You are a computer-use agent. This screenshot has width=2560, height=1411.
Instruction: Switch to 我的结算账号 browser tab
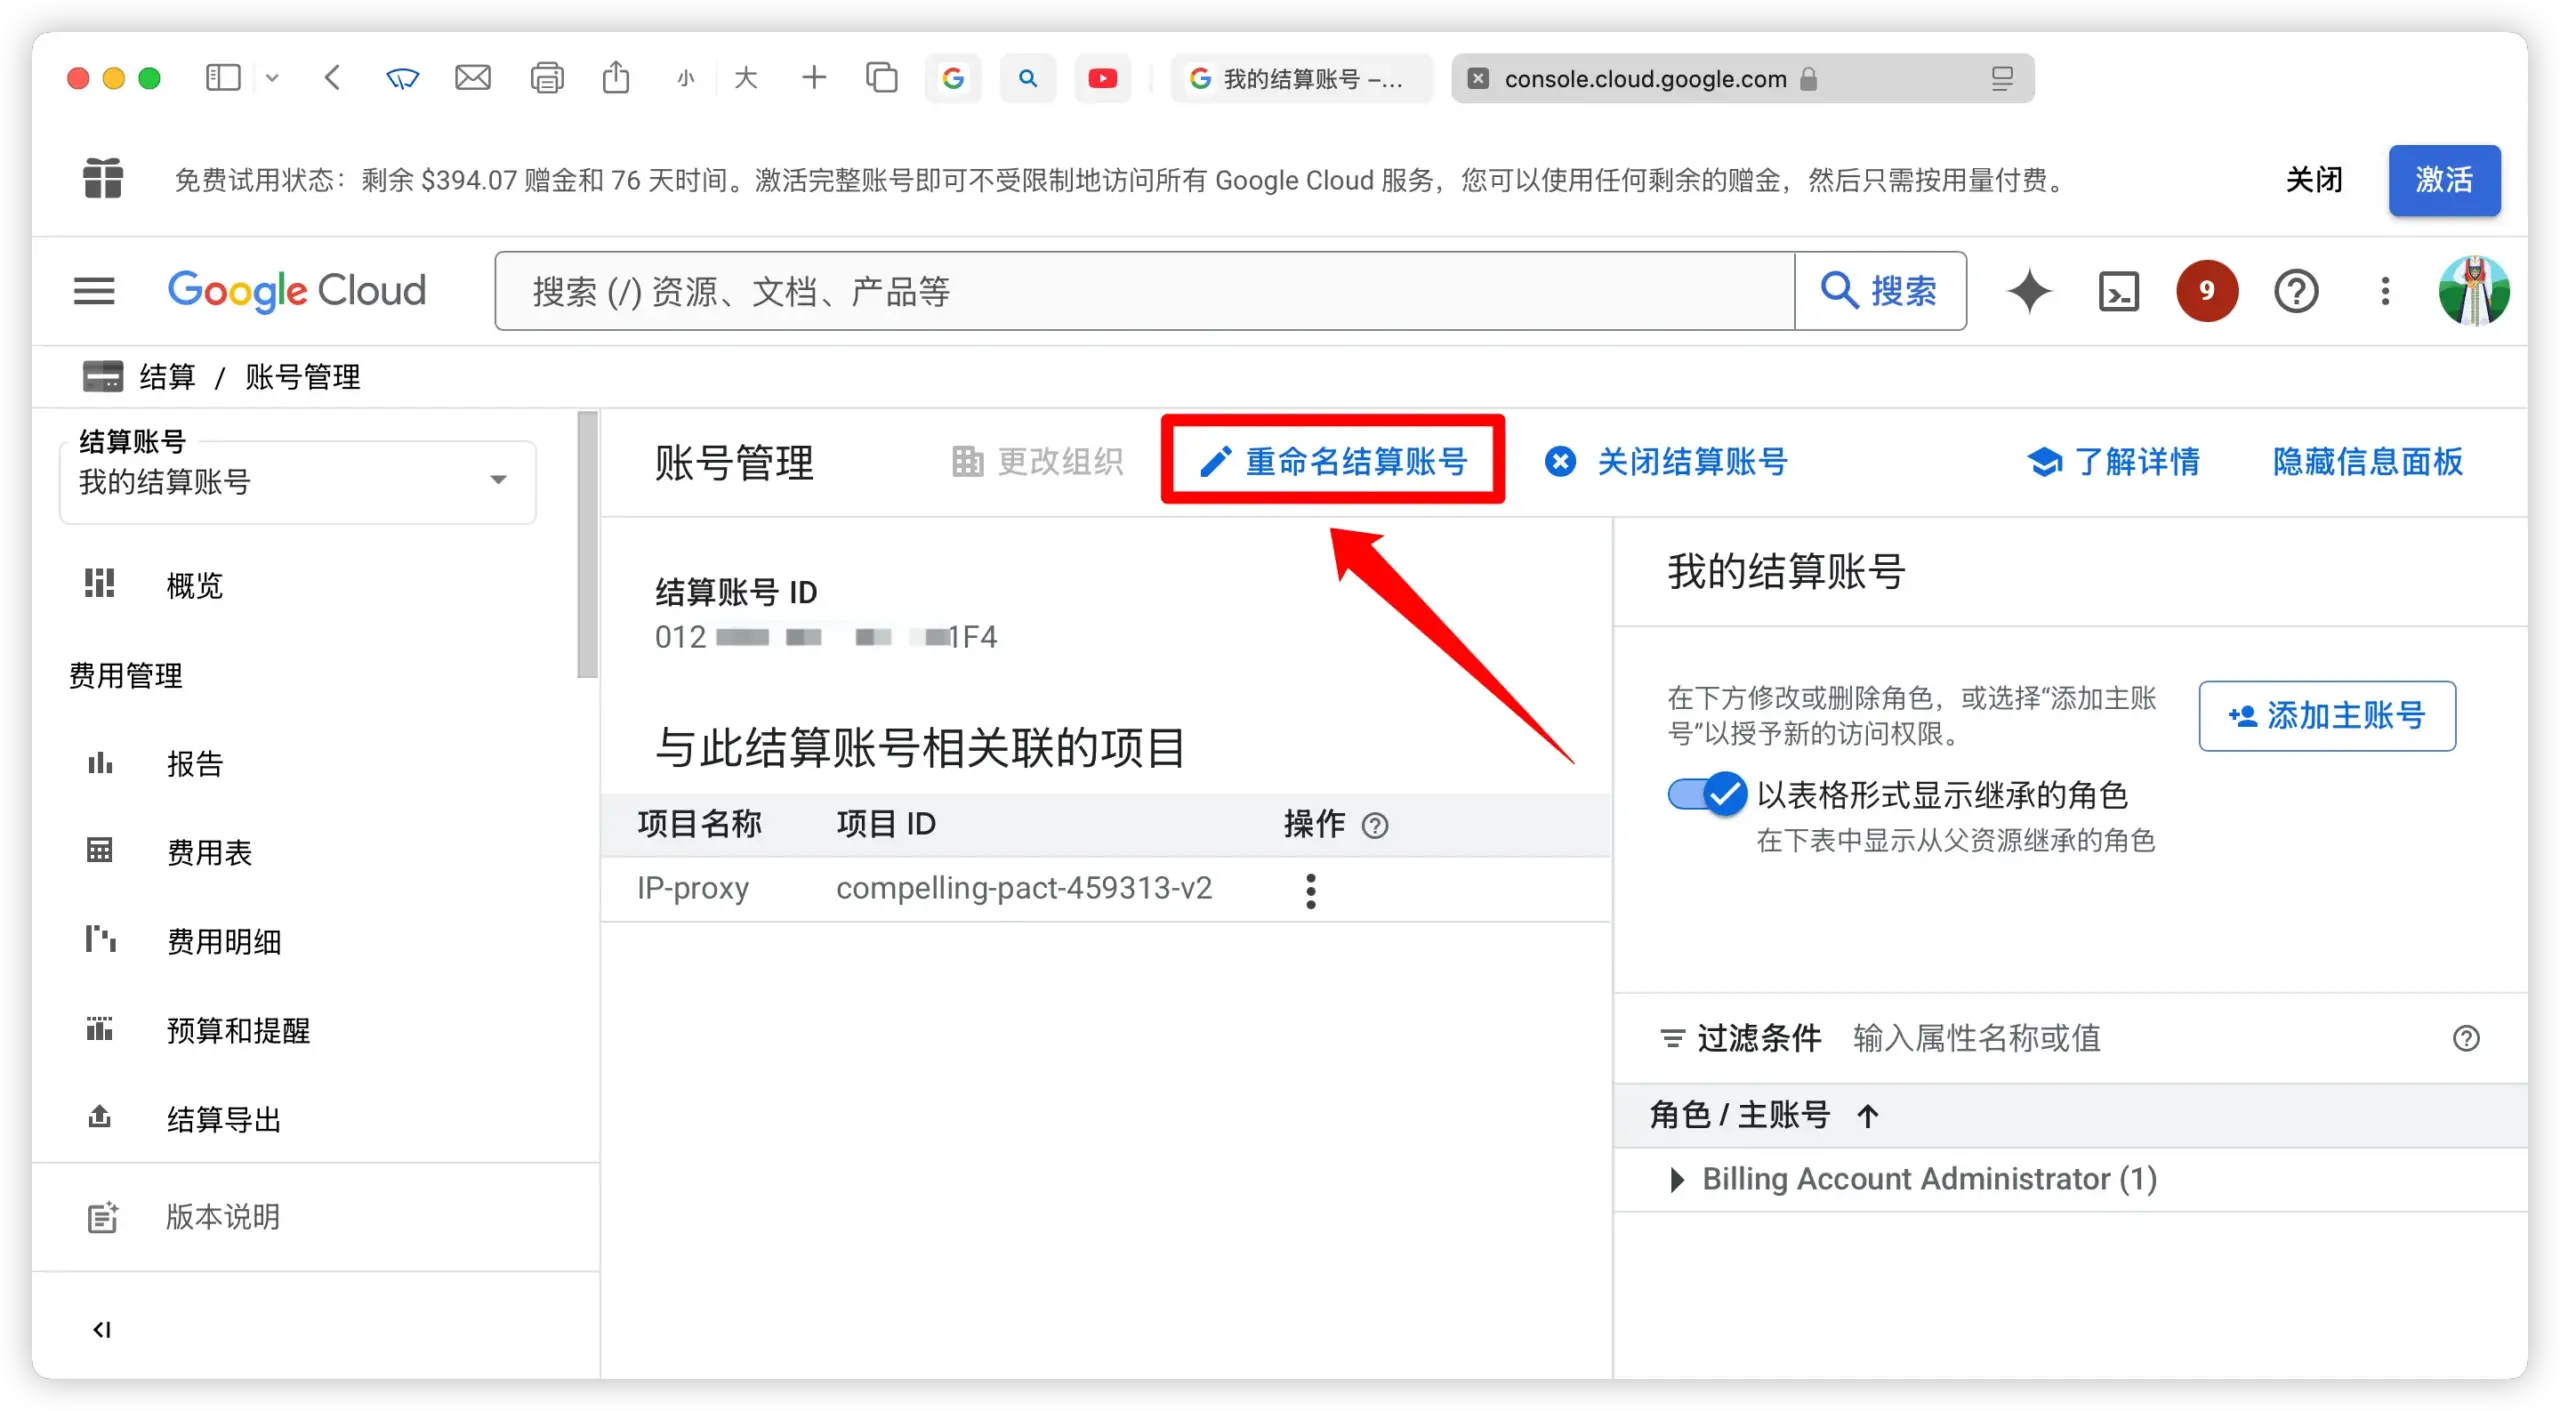(1301, 78)
